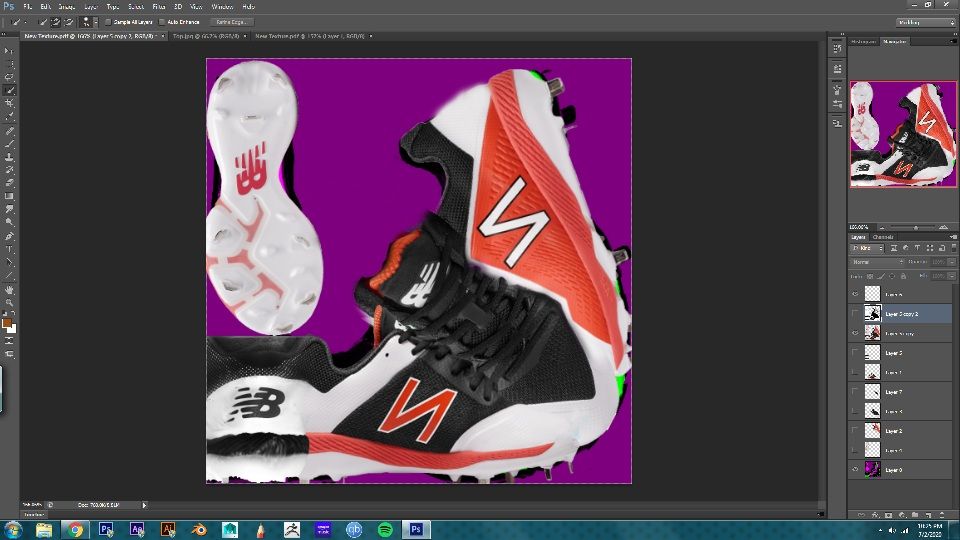
Task: Click Create new group folder icon
Action: coord(915,515)
